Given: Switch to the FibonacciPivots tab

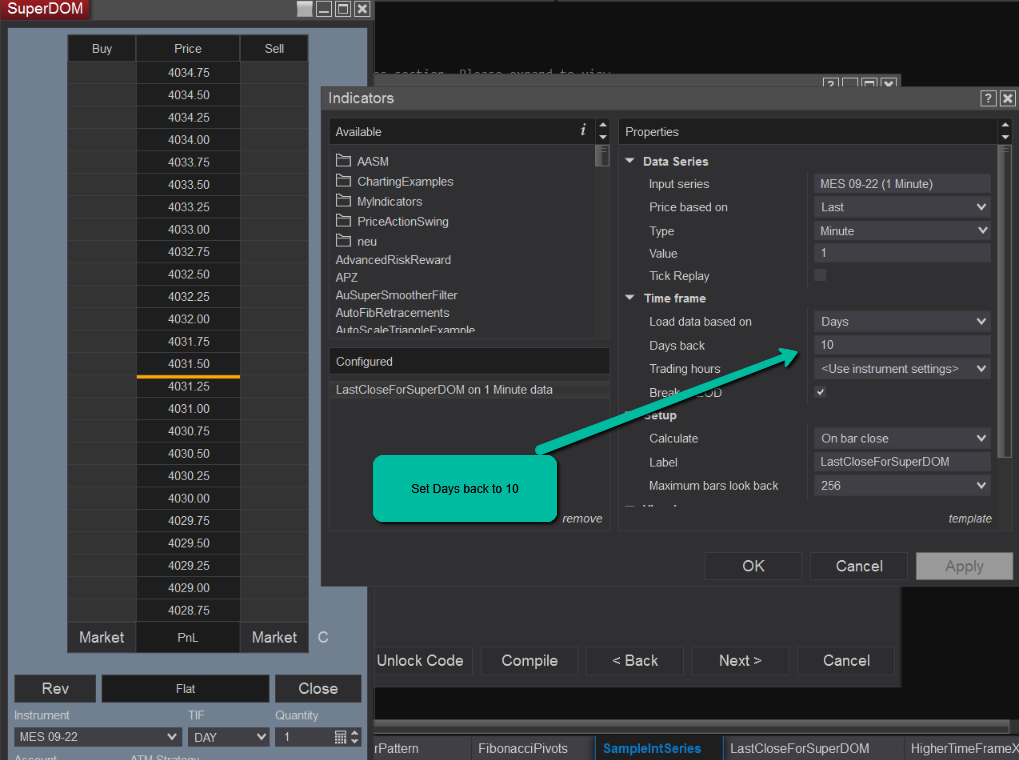Looking at the screenshot, I should [522, 748].
